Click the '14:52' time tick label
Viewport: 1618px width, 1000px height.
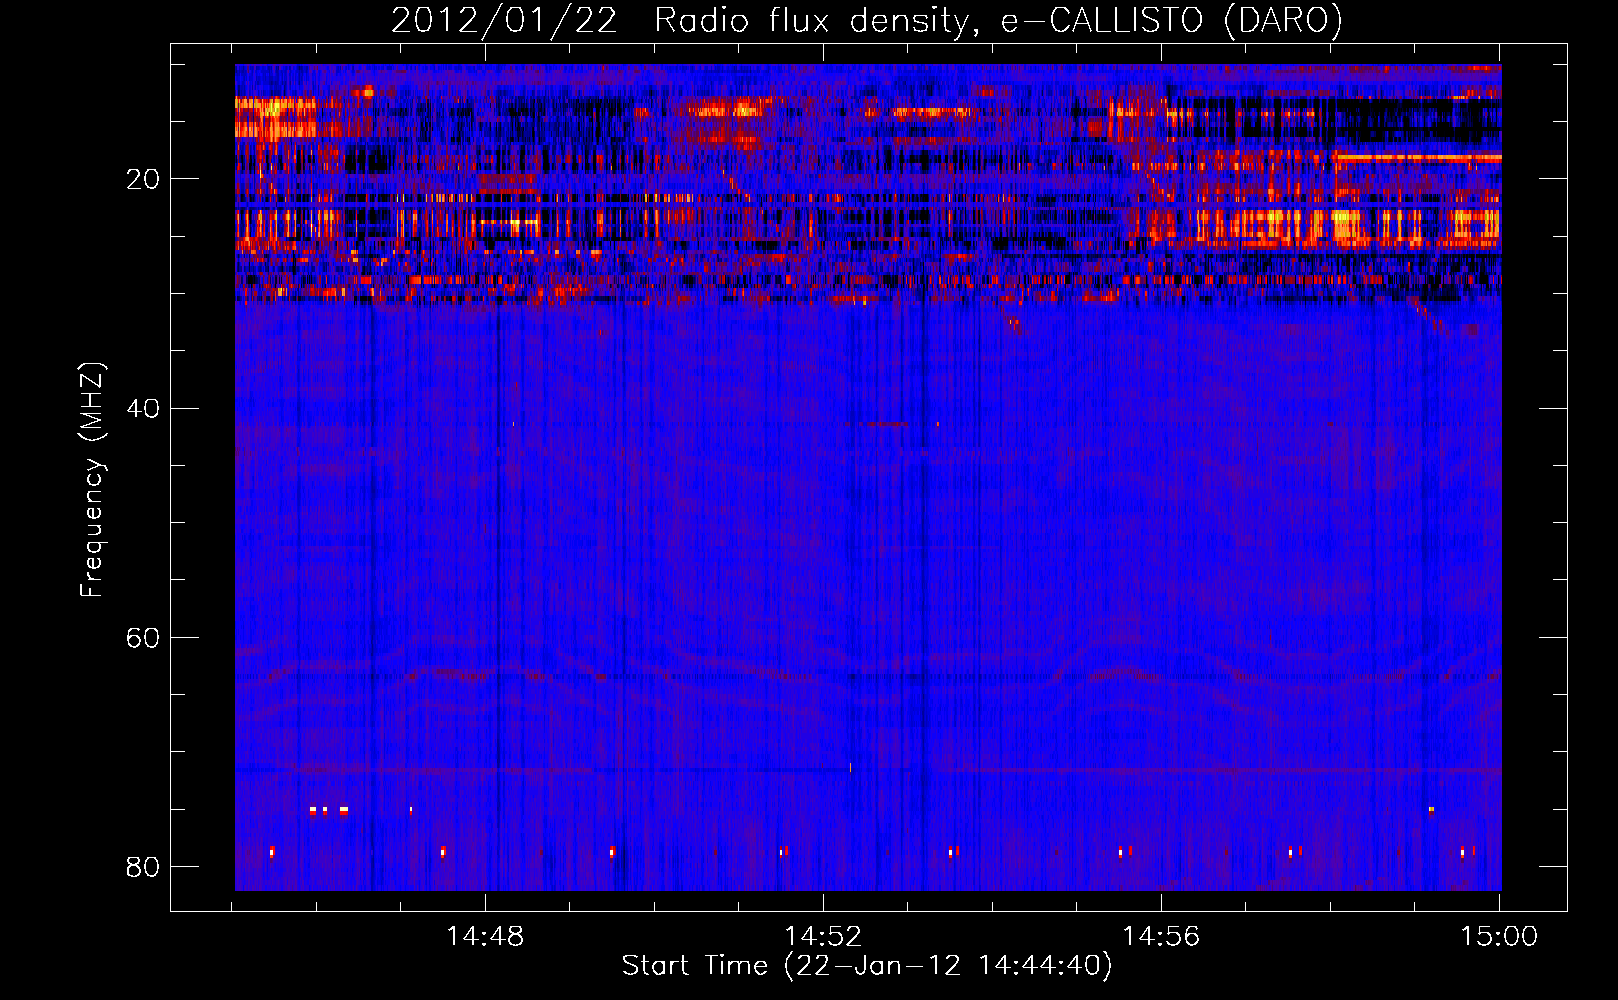(x=823, y=937)
